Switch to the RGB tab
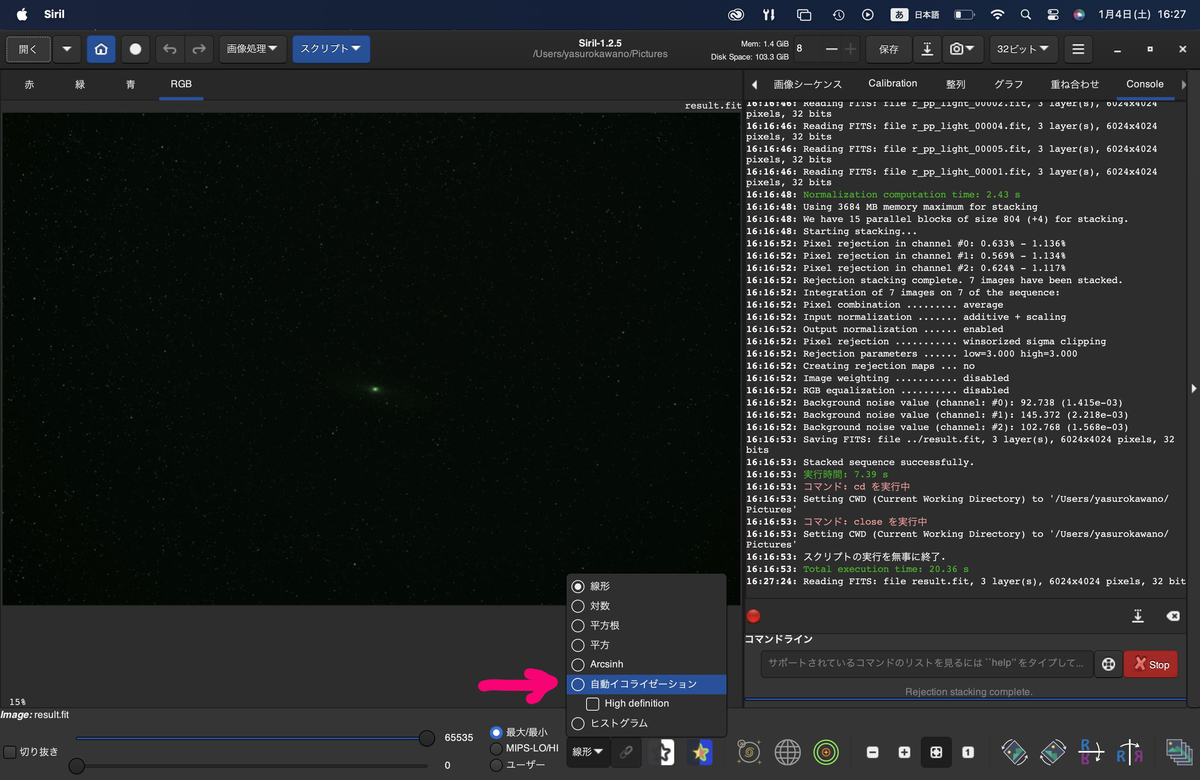Image resolution: width=1200 pixels, height=780 pixels. click(x=181, y=85)
